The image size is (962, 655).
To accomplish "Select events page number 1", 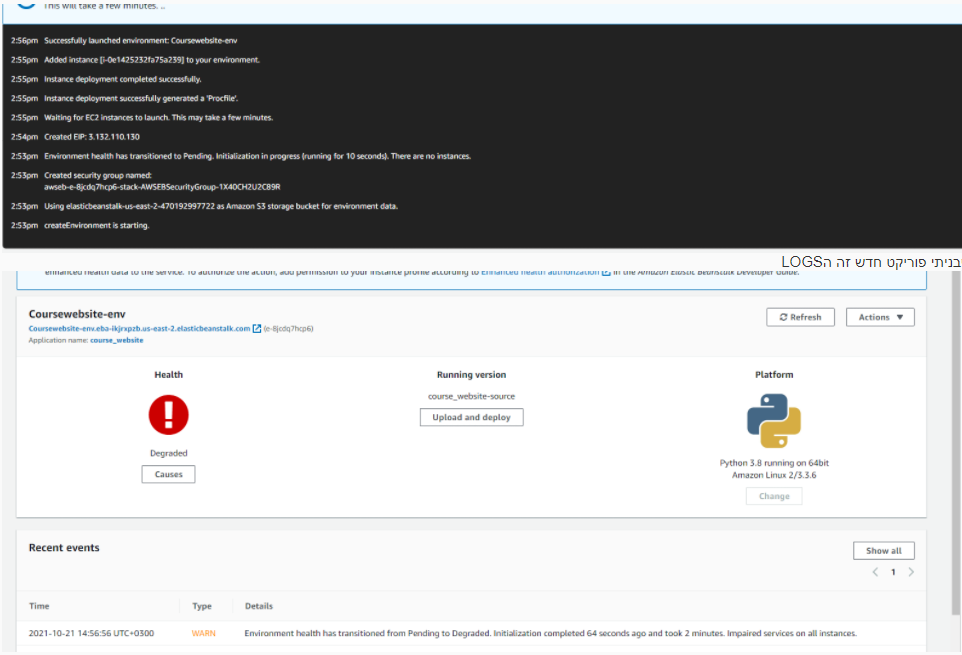I will point(893,572).
